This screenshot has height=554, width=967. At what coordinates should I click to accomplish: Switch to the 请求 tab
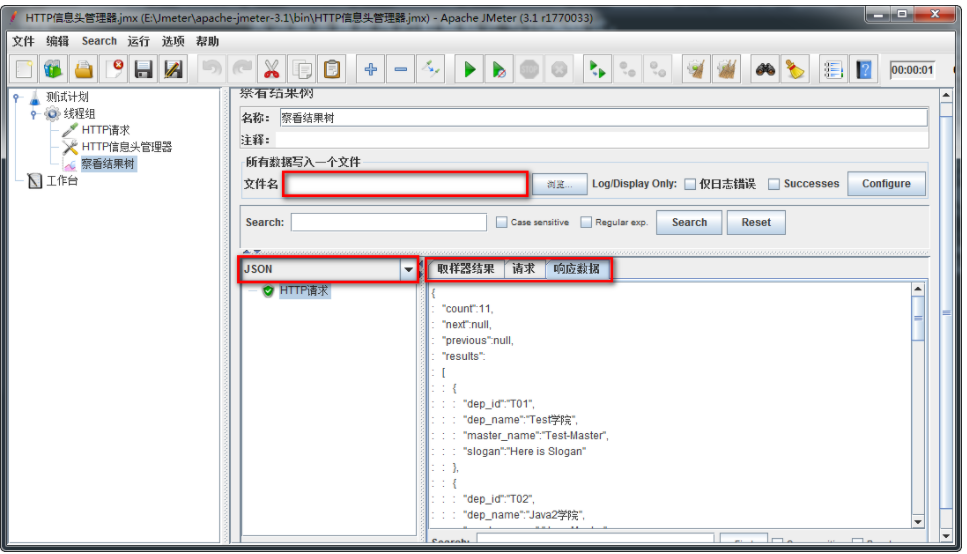[x=523, y=269]
